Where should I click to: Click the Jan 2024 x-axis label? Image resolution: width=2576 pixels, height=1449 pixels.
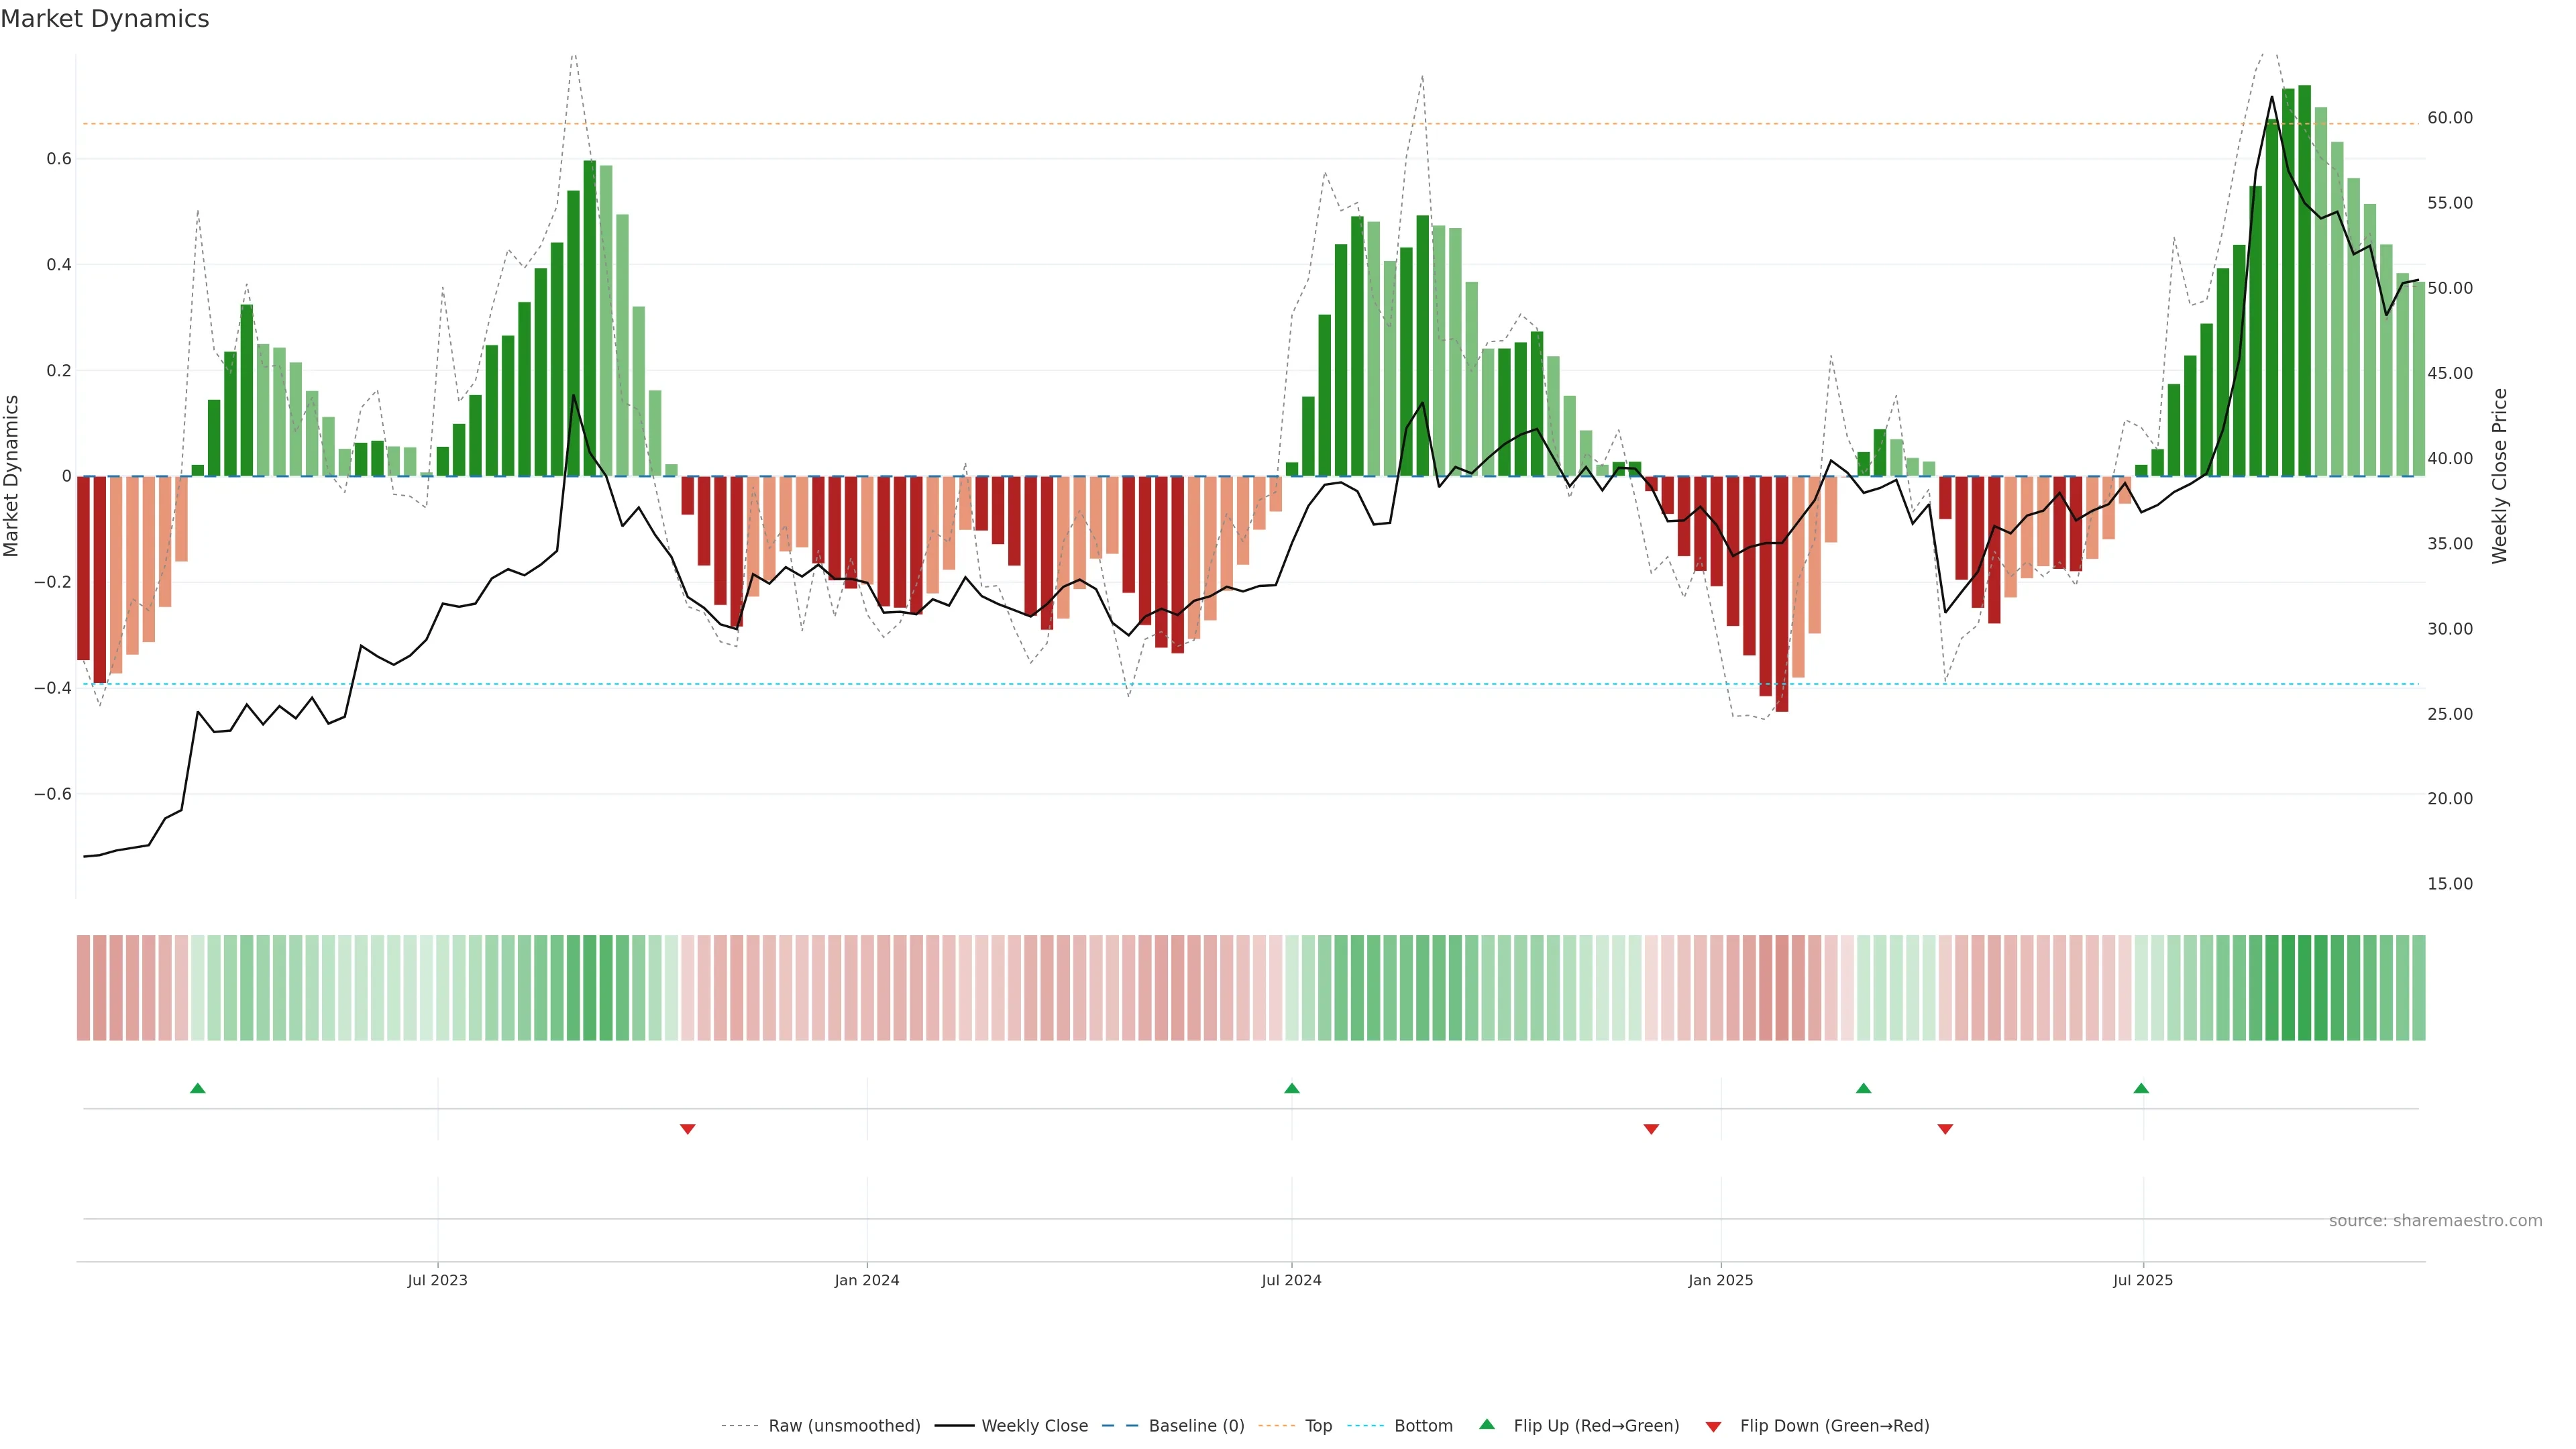(x=867, y=1280)
